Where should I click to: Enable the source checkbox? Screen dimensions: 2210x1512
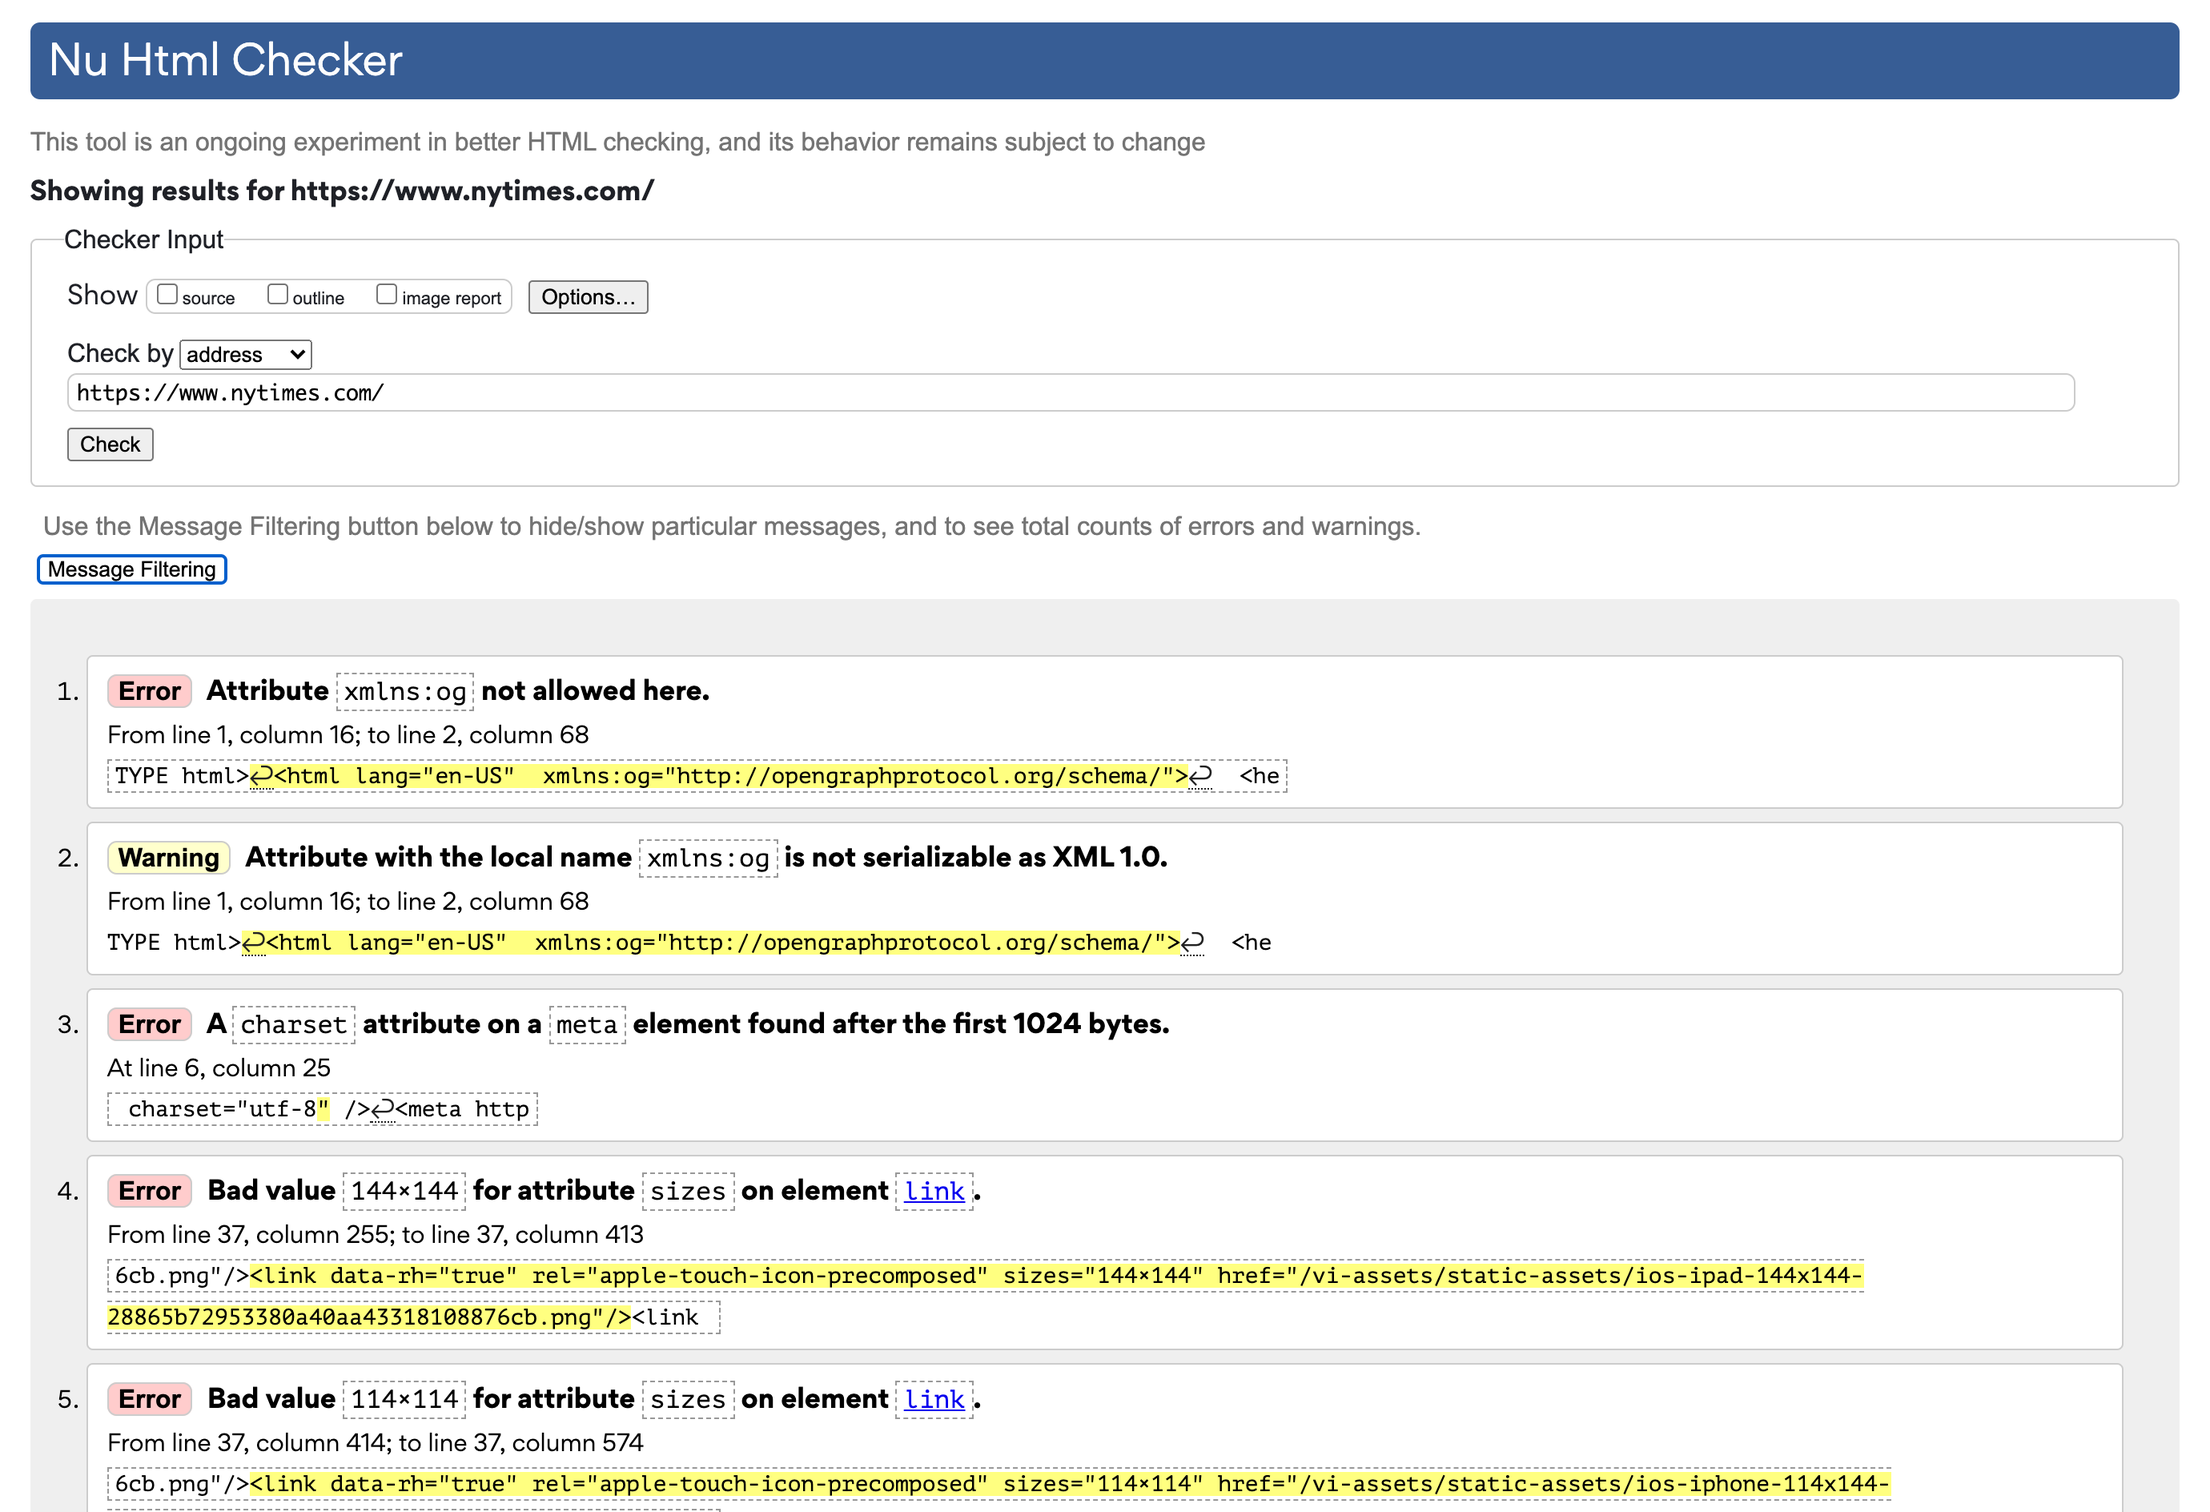(x=168, y=294)
